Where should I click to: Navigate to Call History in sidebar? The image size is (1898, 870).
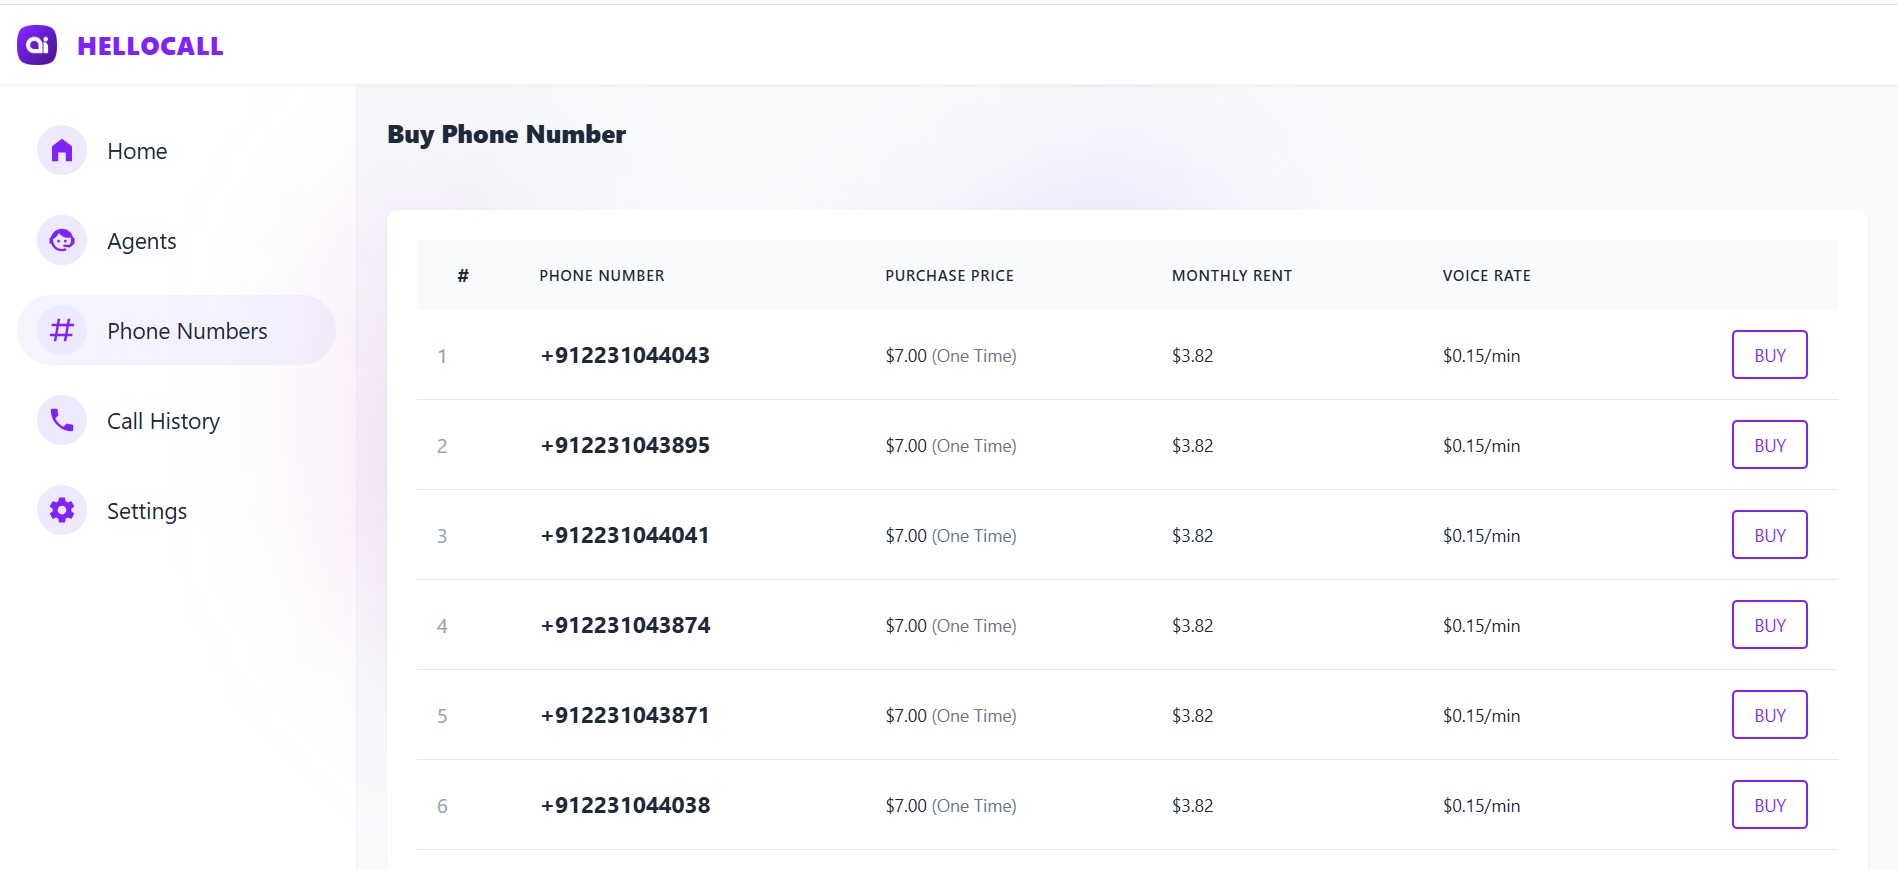tap(163, 420)
